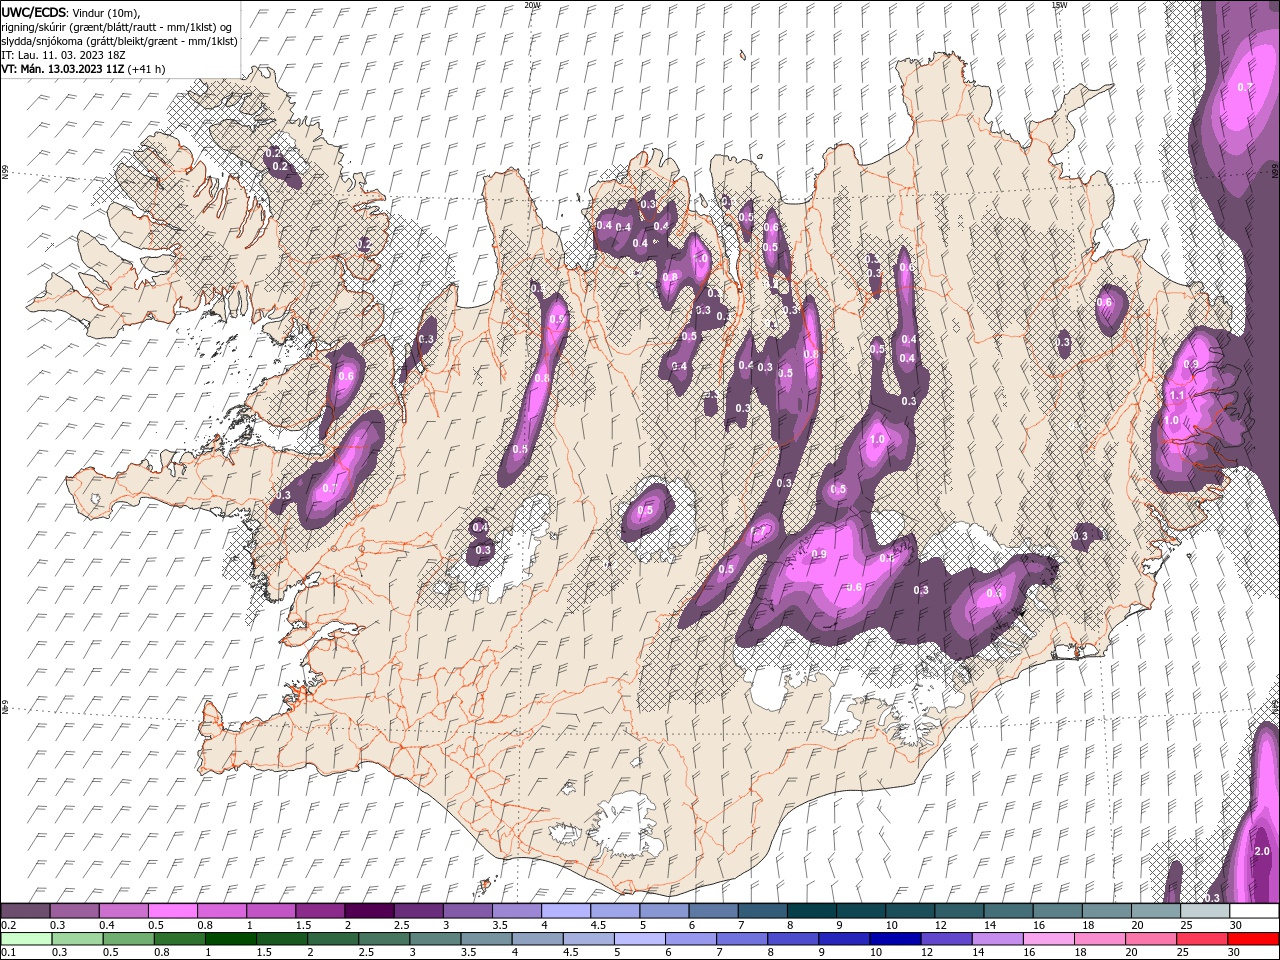Click the 'VT: Mán. 13.03.2023 11Z' valid time

tap(64, 69)
